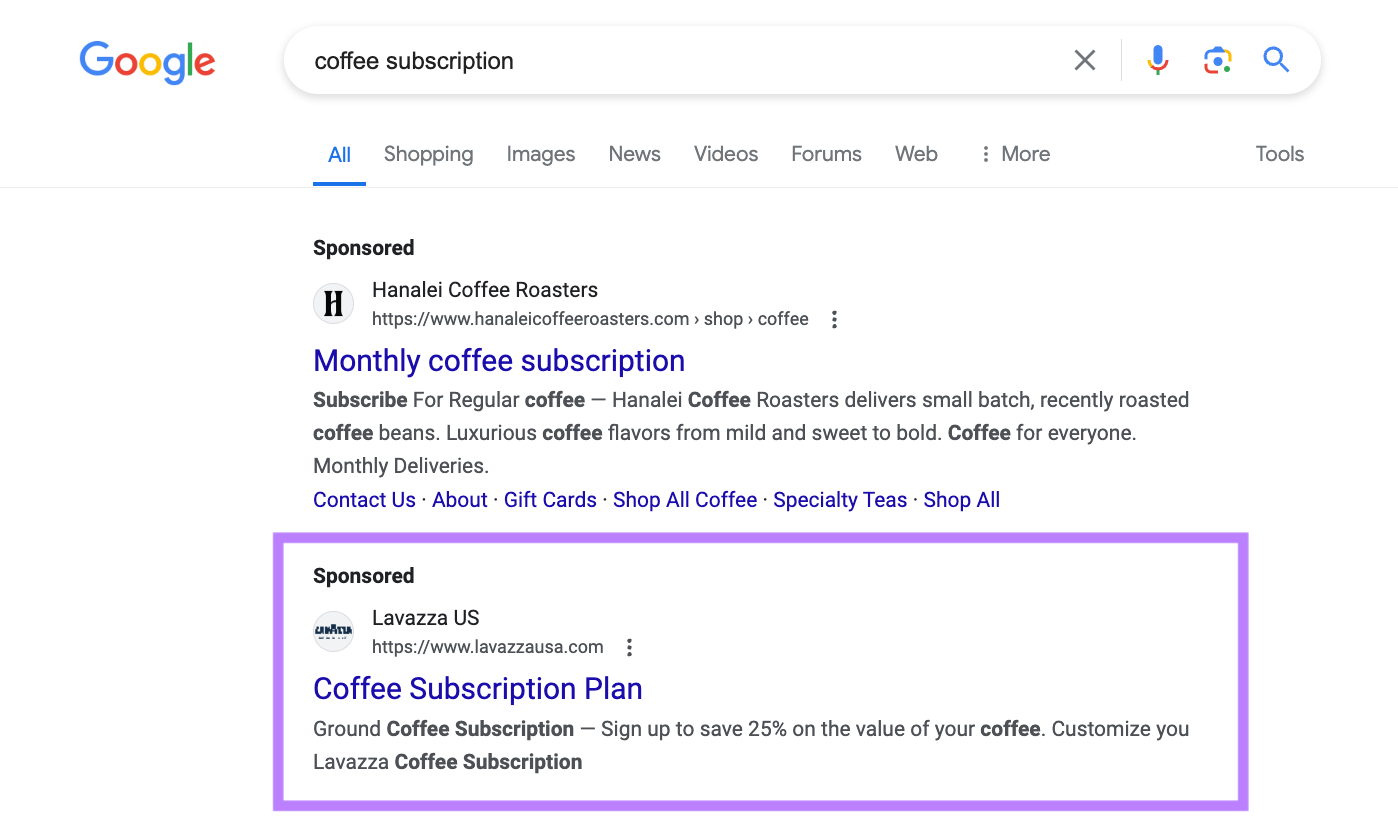This screenshot has height=824, width=1398.
Task: Open the ad options menu for Lavazza result
Action: pyautogui.click(x=629, y=647)
